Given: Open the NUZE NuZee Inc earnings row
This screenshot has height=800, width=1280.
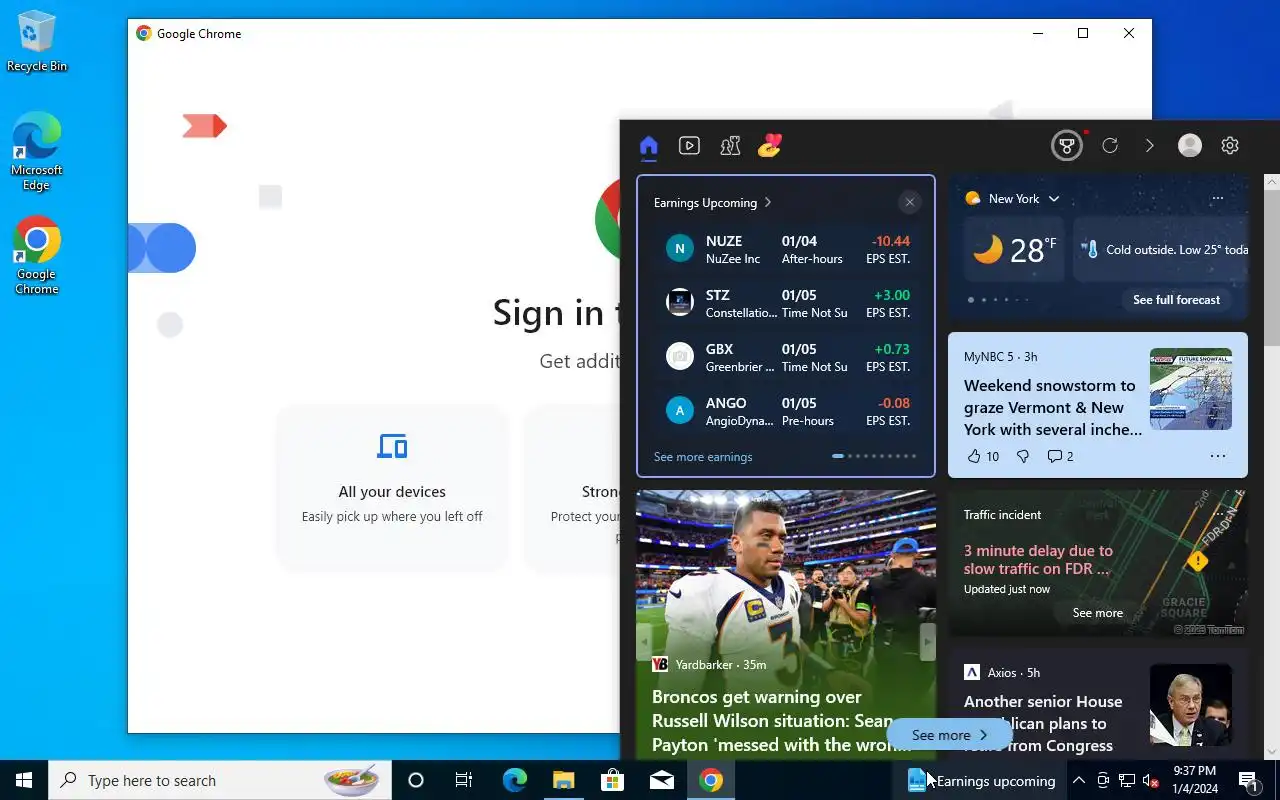Looking at the screenshot, I should 786,249.
